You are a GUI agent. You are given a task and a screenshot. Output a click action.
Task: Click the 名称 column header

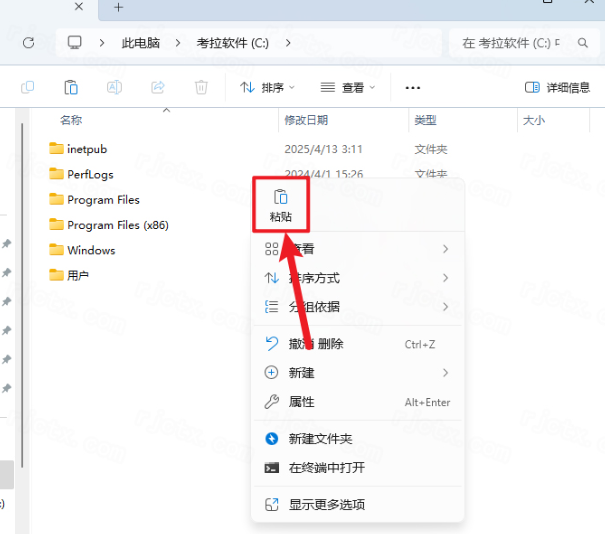pos(71,120)
